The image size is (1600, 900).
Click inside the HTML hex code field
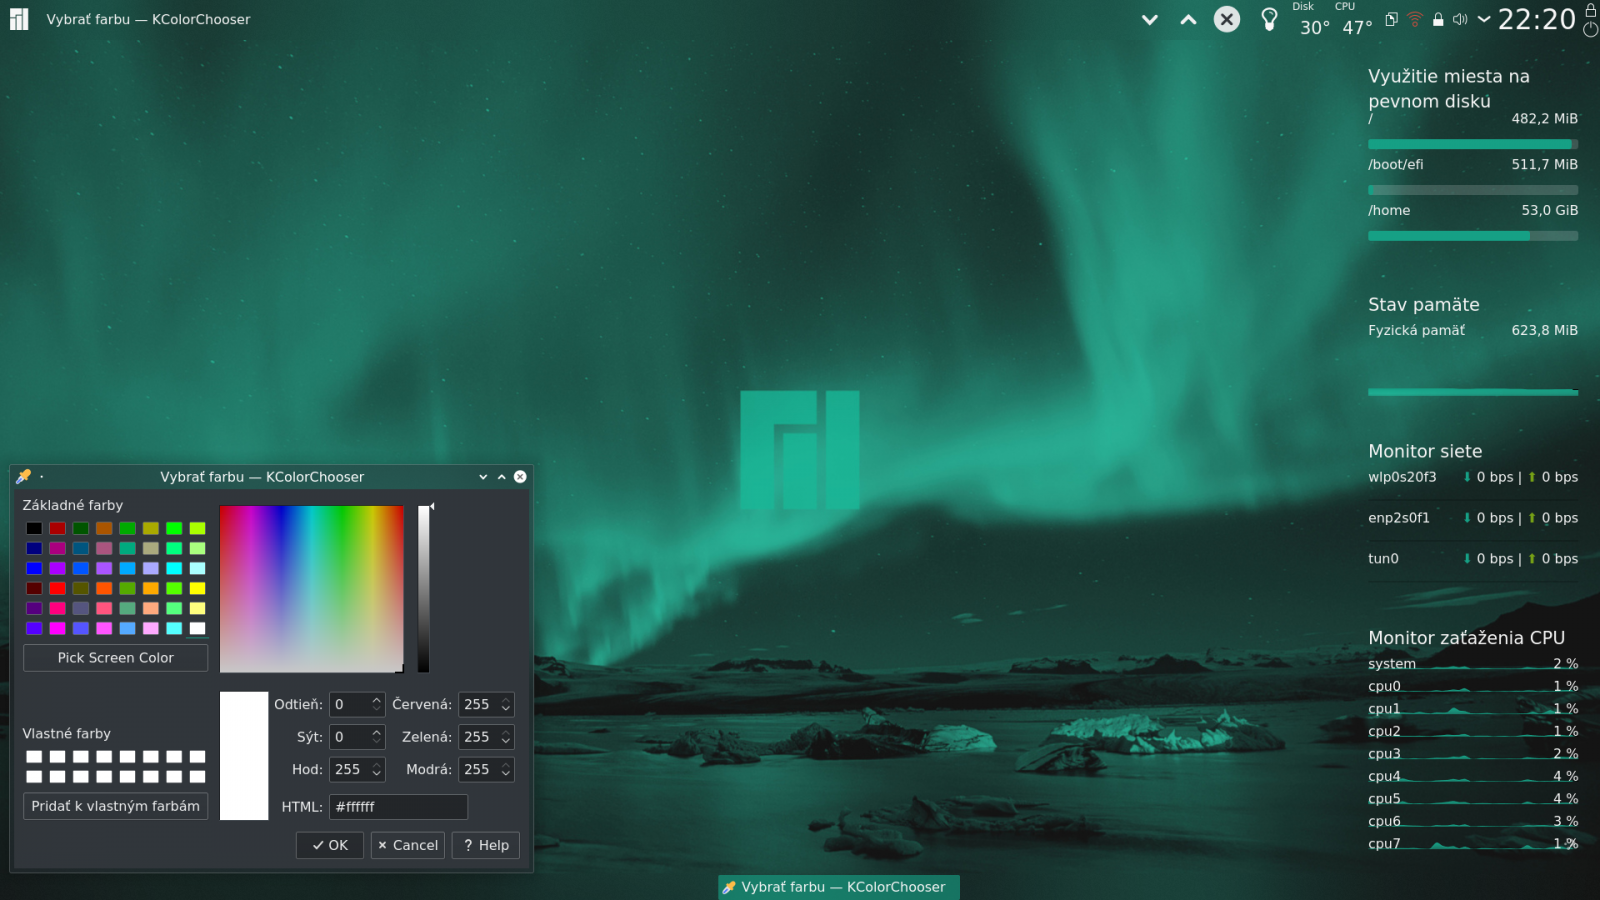(398, 806)
